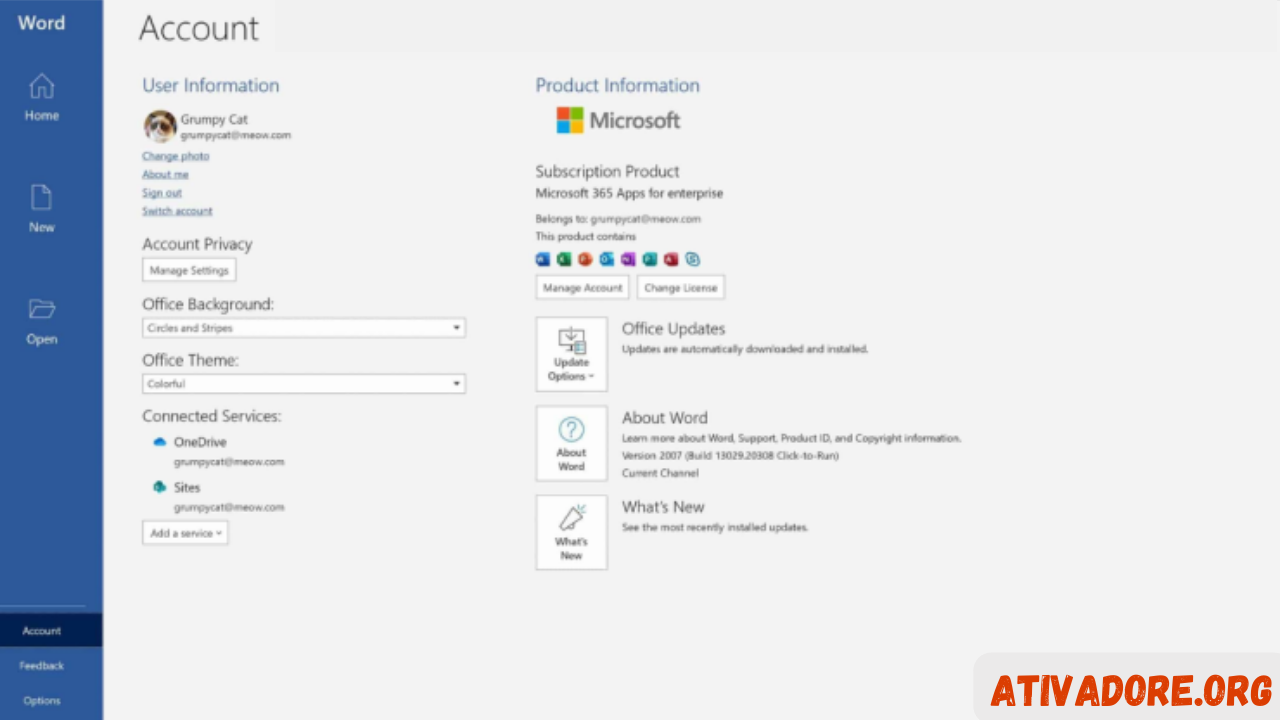Click the Excel app icon

[564, 259]
